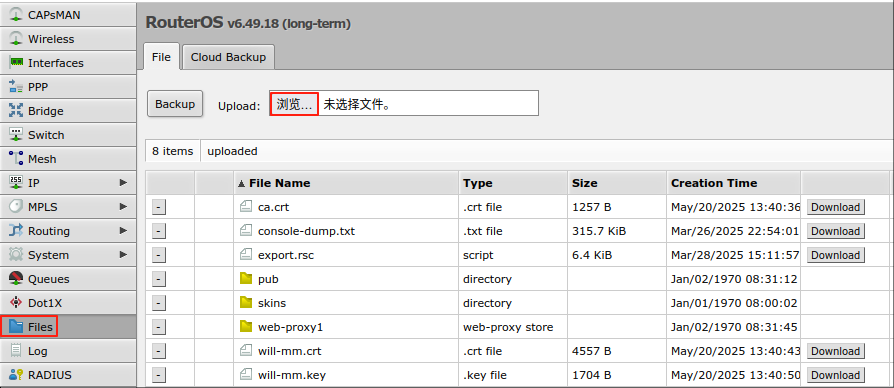This screenshot has height=388, width=894.
Task: Remove console-dump.txt with its minus button
Action: [159, 231]
